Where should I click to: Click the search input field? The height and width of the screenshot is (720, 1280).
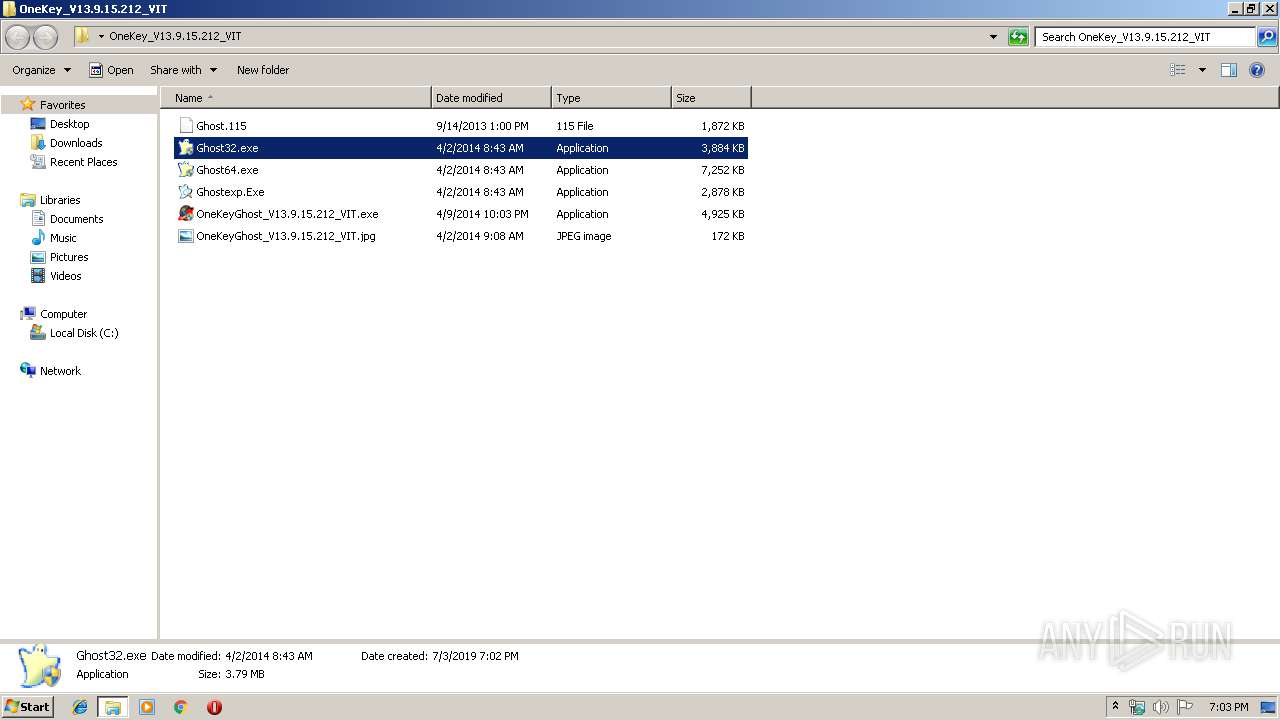[1145, 37]
